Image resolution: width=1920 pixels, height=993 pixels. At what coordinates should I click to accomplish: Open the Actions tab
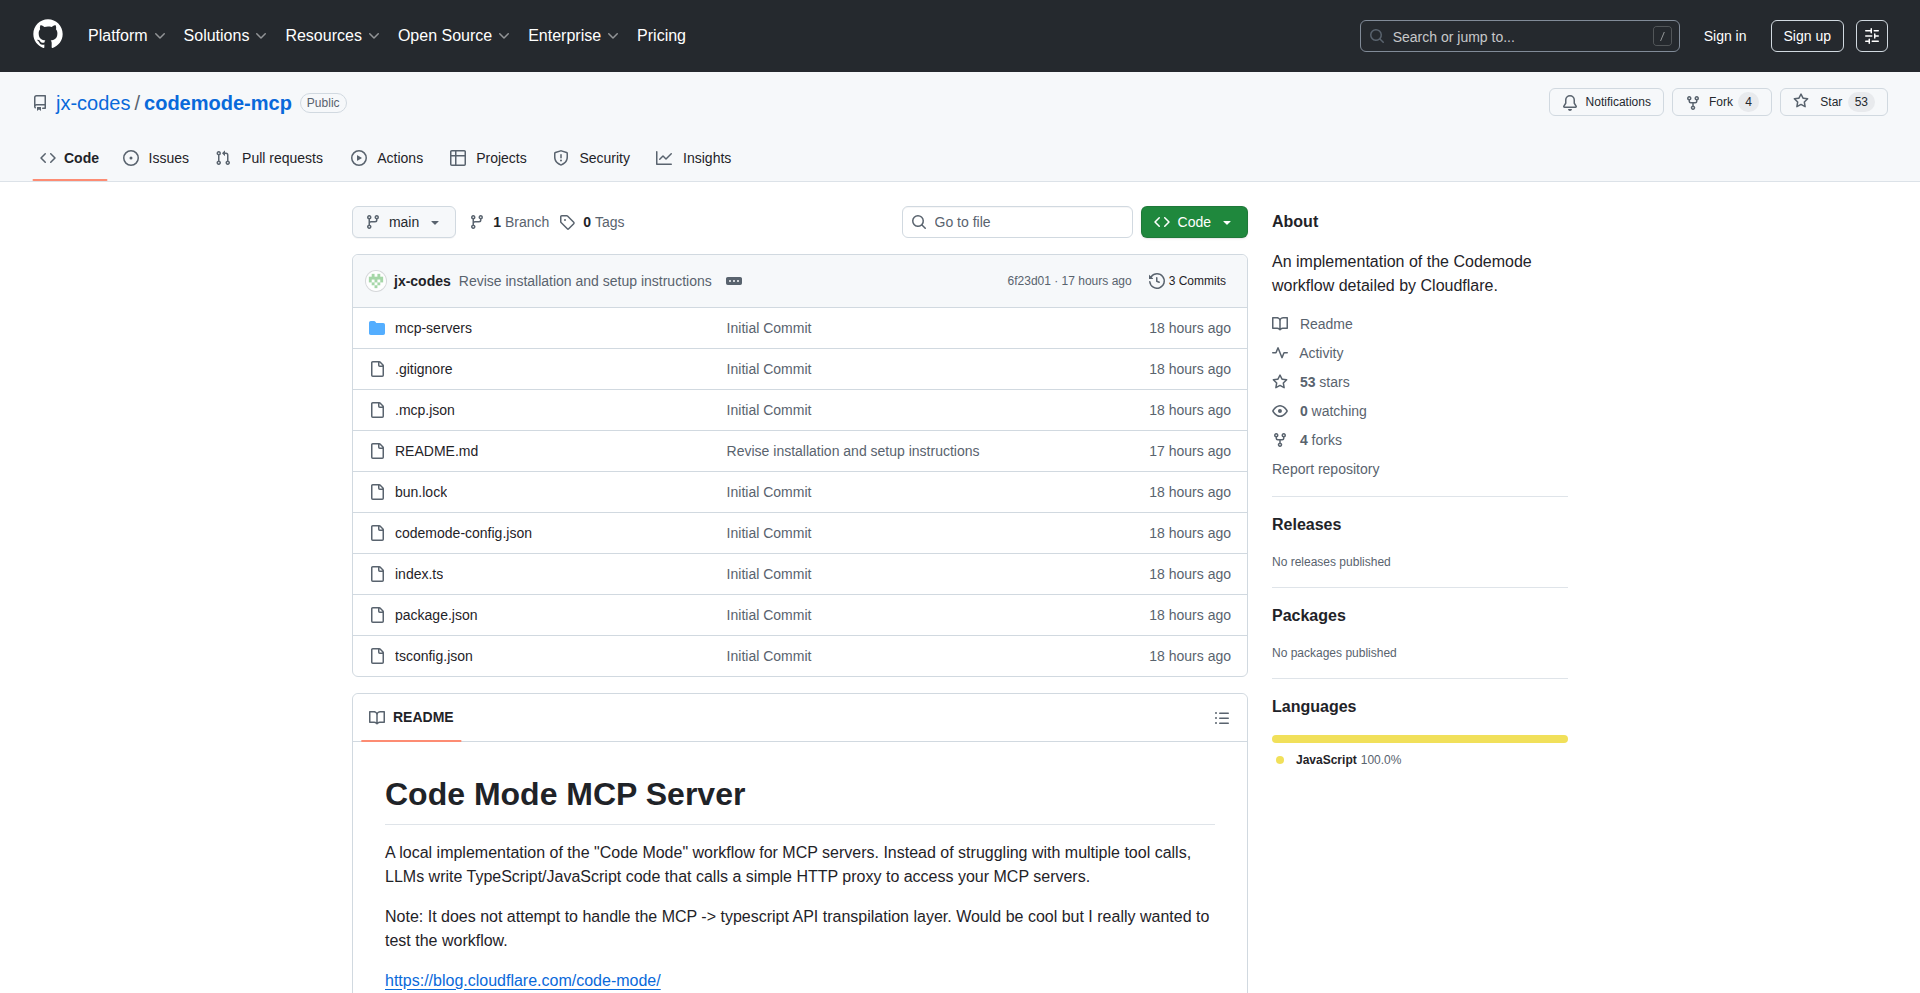point(388,158)
